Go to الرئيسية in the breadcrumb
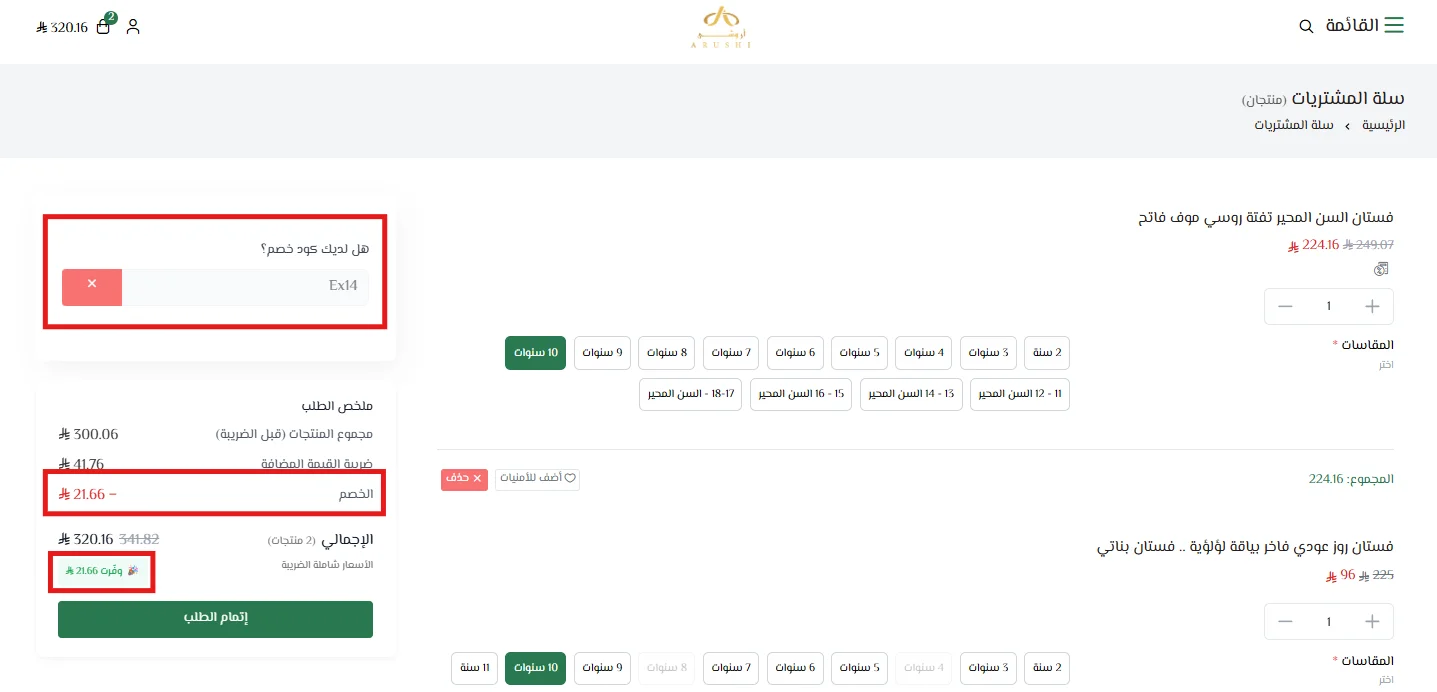This screenshot has height=692, width=1437. [x=1384, y=126]
